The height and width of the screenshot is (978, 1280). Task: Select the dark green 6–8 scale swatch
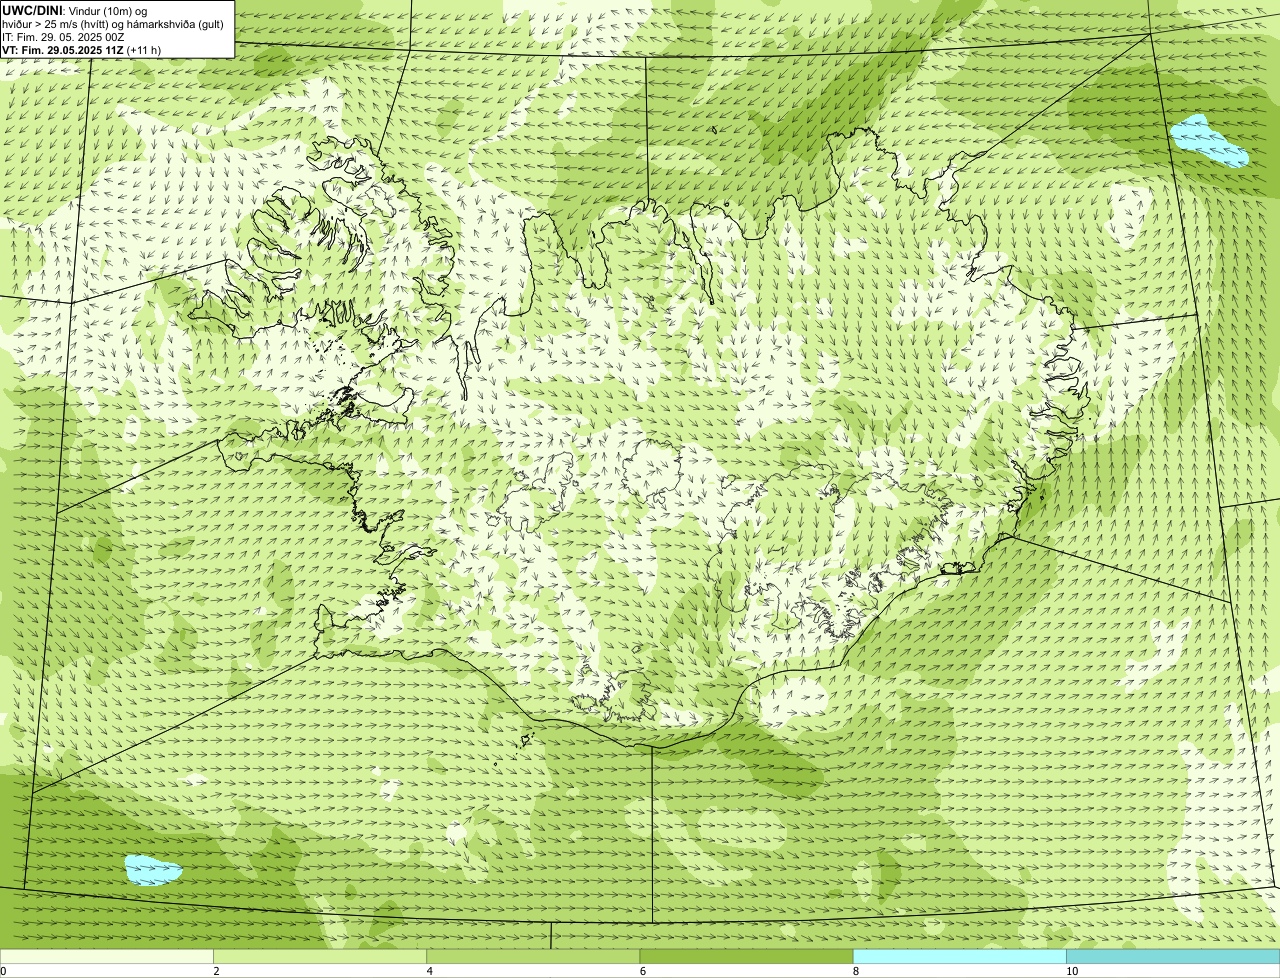click(x=746, y=957)
